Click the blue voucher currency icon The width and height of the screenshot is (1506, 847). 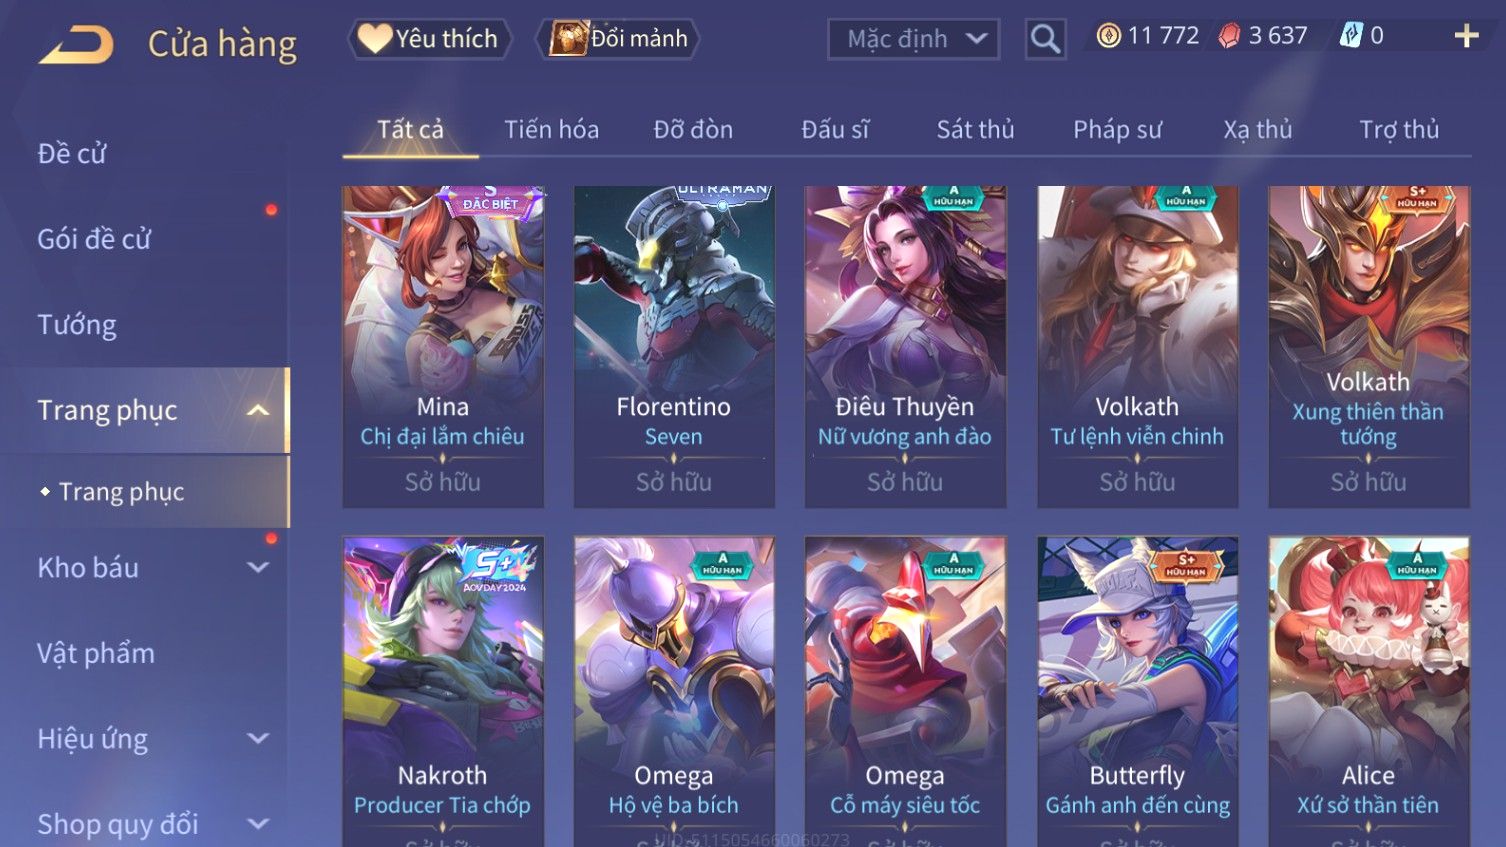coord(1351,36)
